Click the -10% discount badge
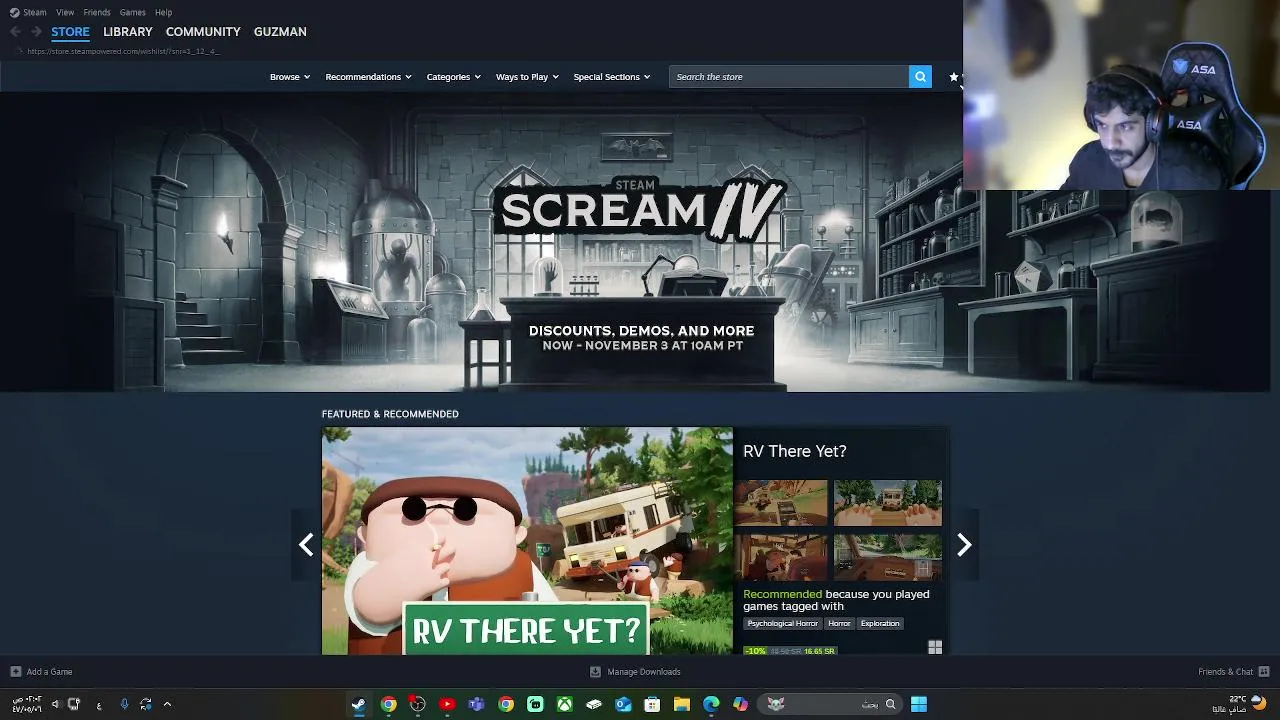This screenshot has height=720, width=1280. tap(755, 651)
